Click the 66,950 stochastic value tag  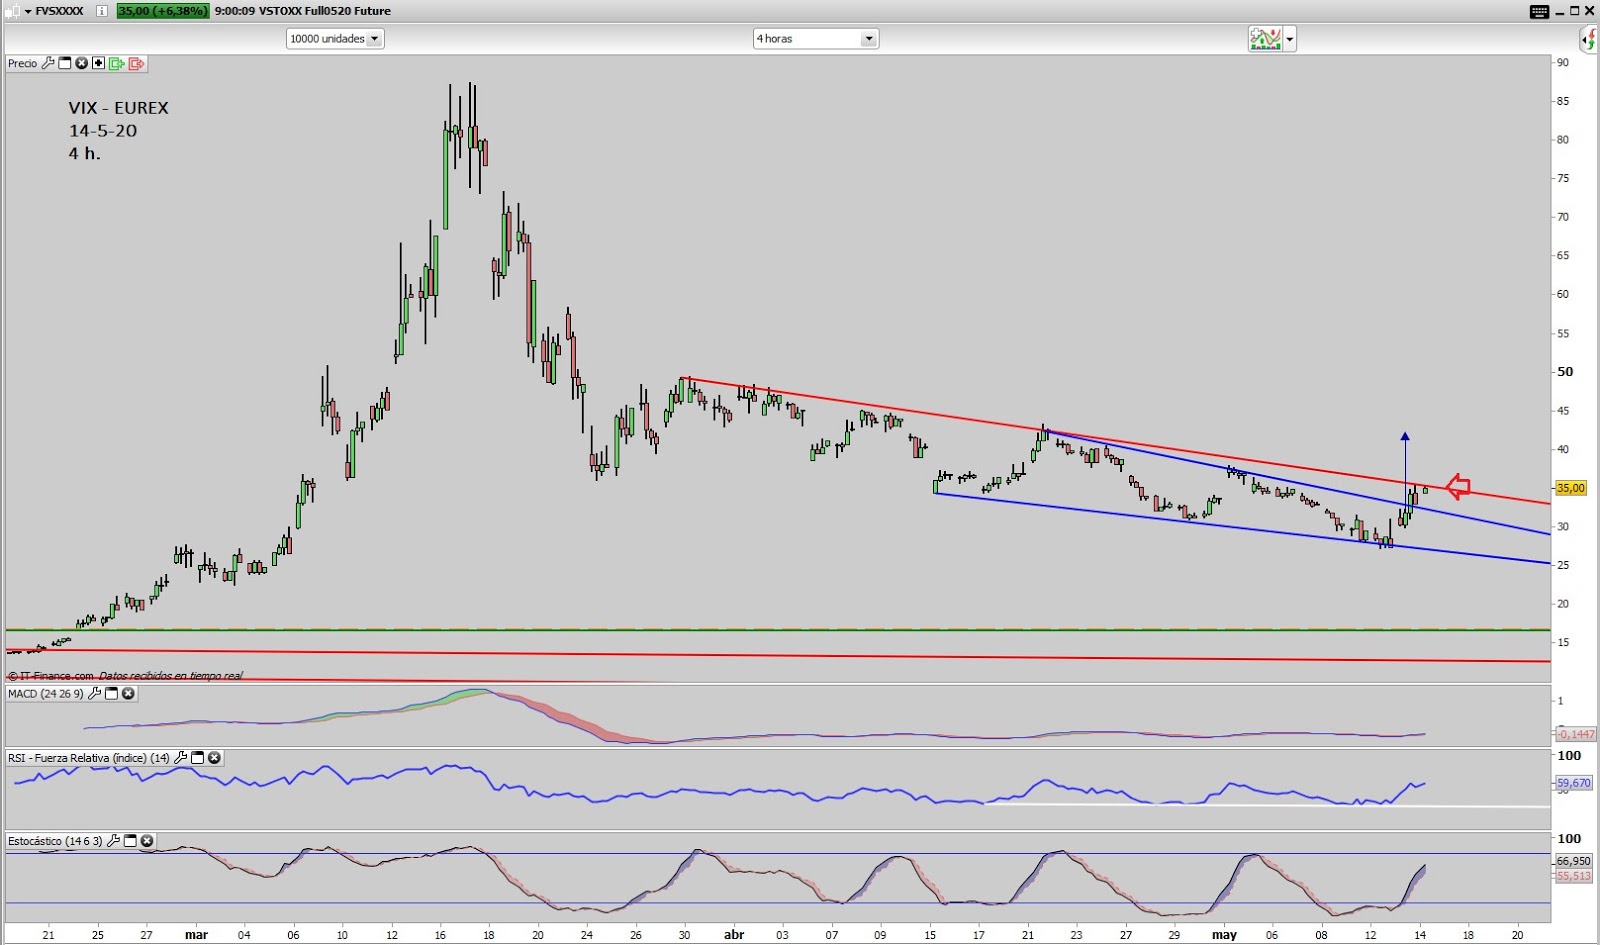[x=1574, y=861]
